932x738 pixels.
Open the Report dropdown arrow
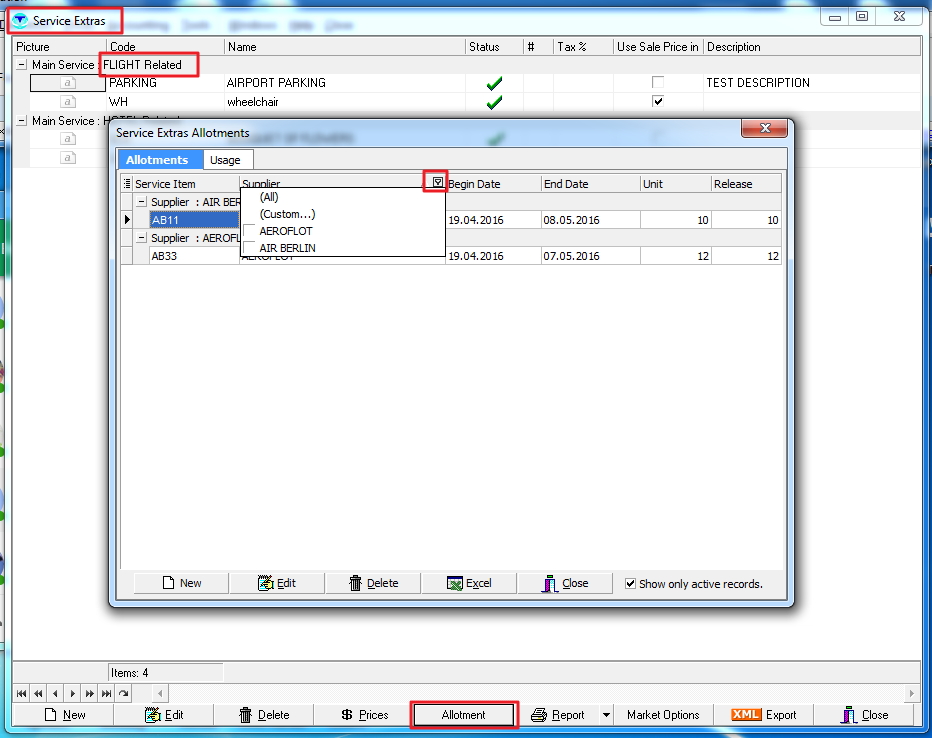(605, 715)
